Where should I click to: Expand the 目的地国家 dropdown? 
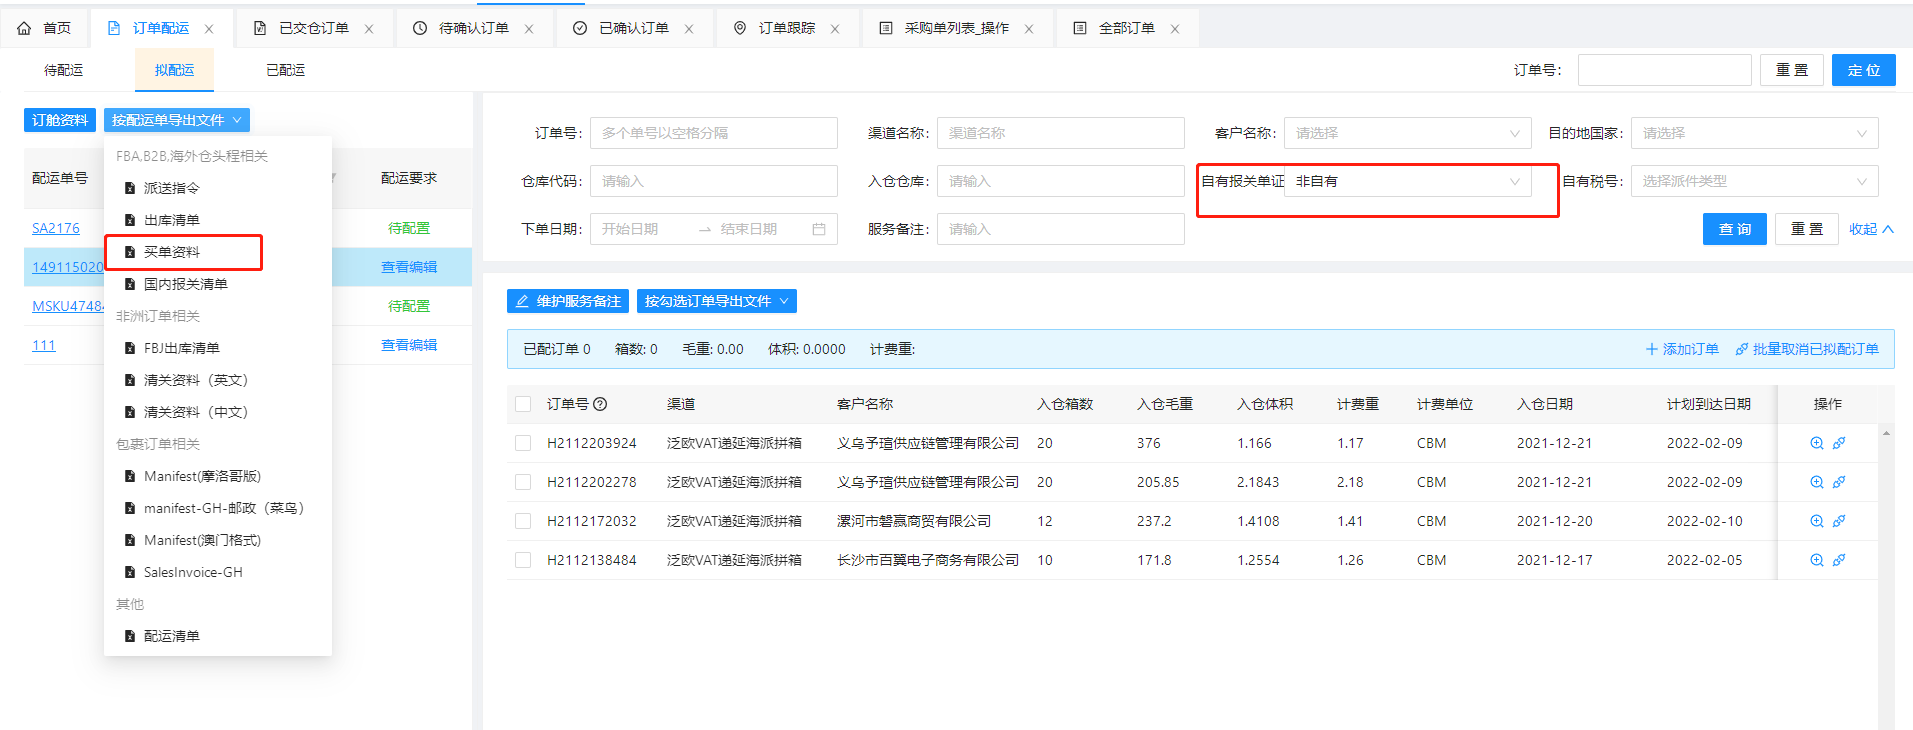click(x=1753, y=133)
